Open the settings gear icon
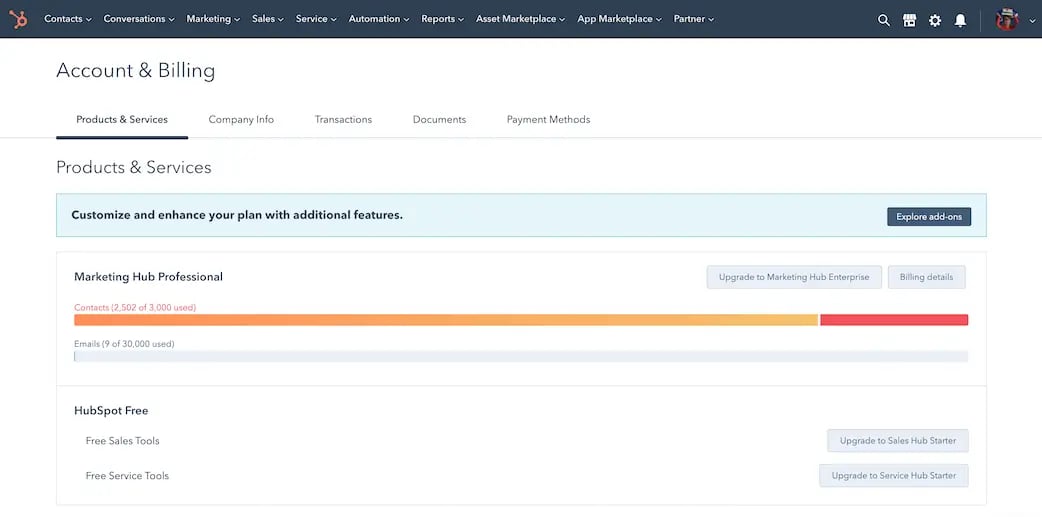 (x=935, y=20)
